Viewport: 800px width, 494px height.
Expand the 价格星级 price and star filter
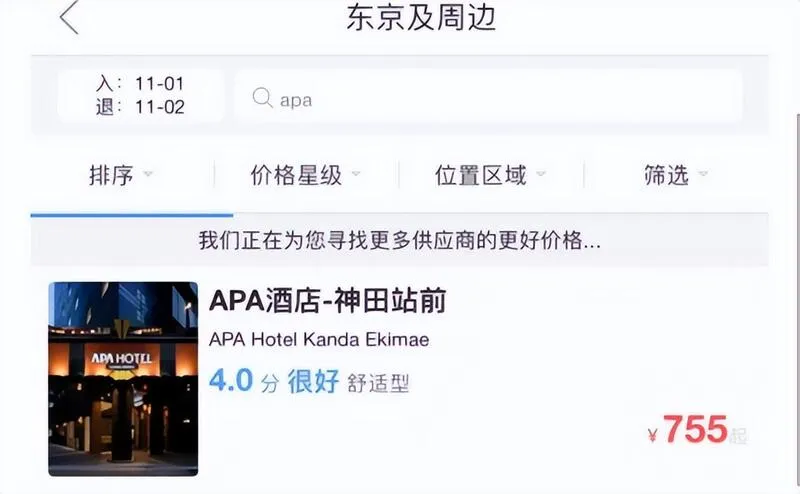pos(306,175)
